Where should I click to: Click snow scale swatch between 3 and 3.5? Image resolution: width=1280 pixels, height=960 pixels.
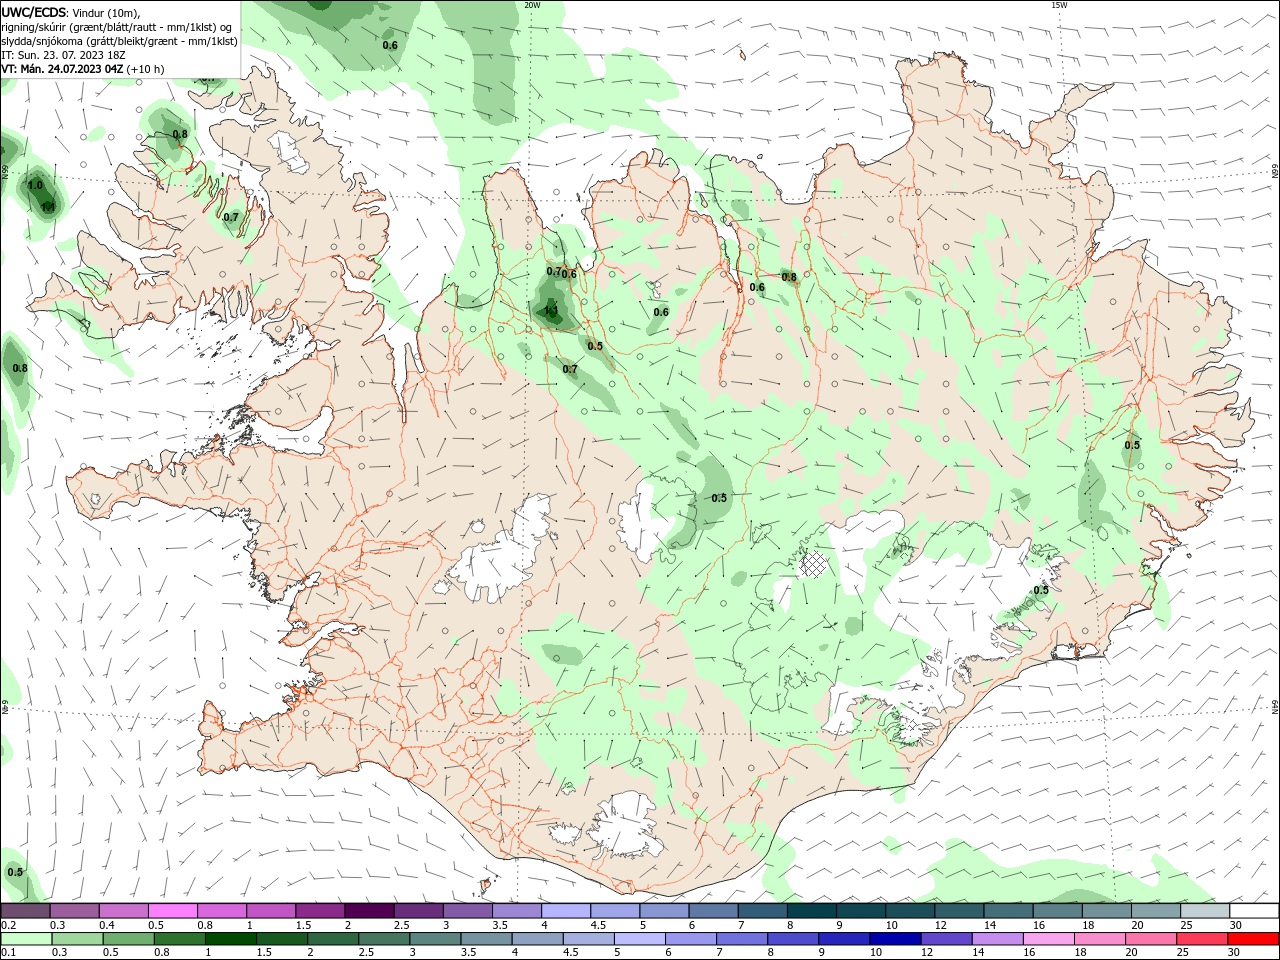point(466,911)
